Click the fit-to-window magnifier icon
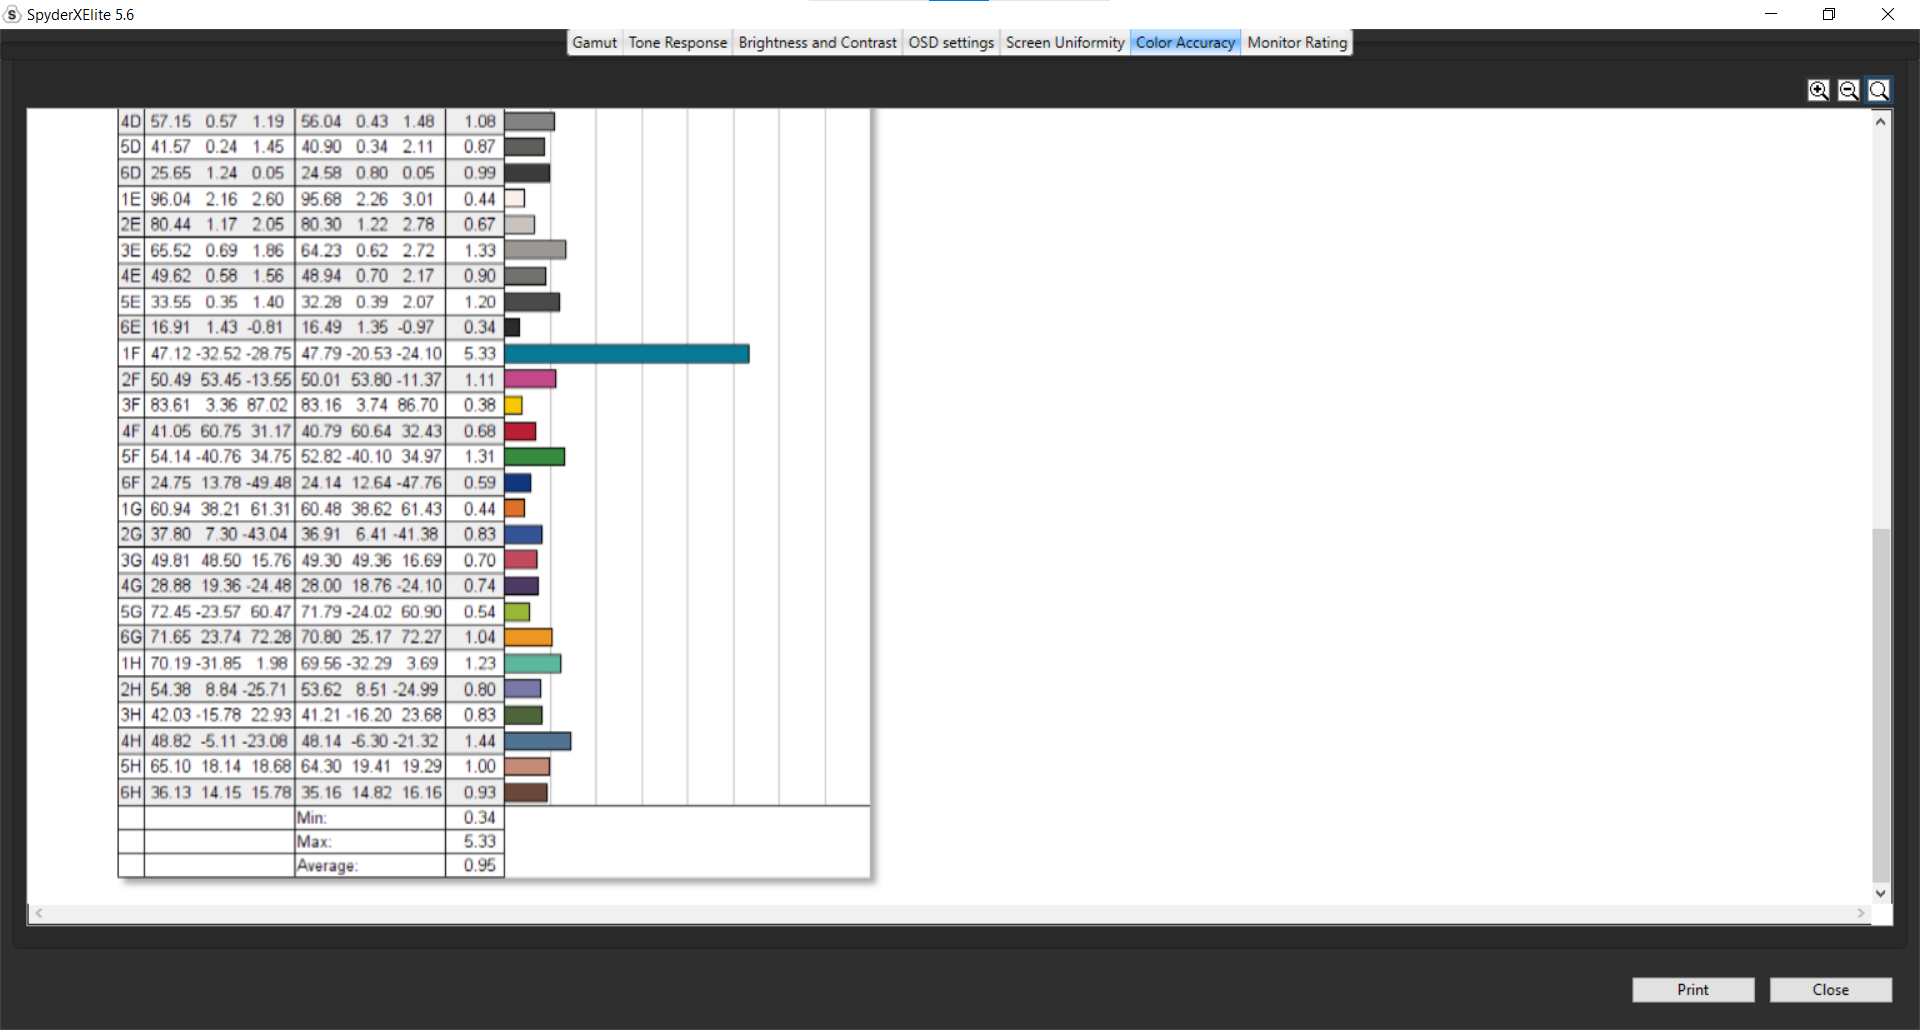The width and height of the screenshot is (1920, 1030). [x=1878, y=90]
